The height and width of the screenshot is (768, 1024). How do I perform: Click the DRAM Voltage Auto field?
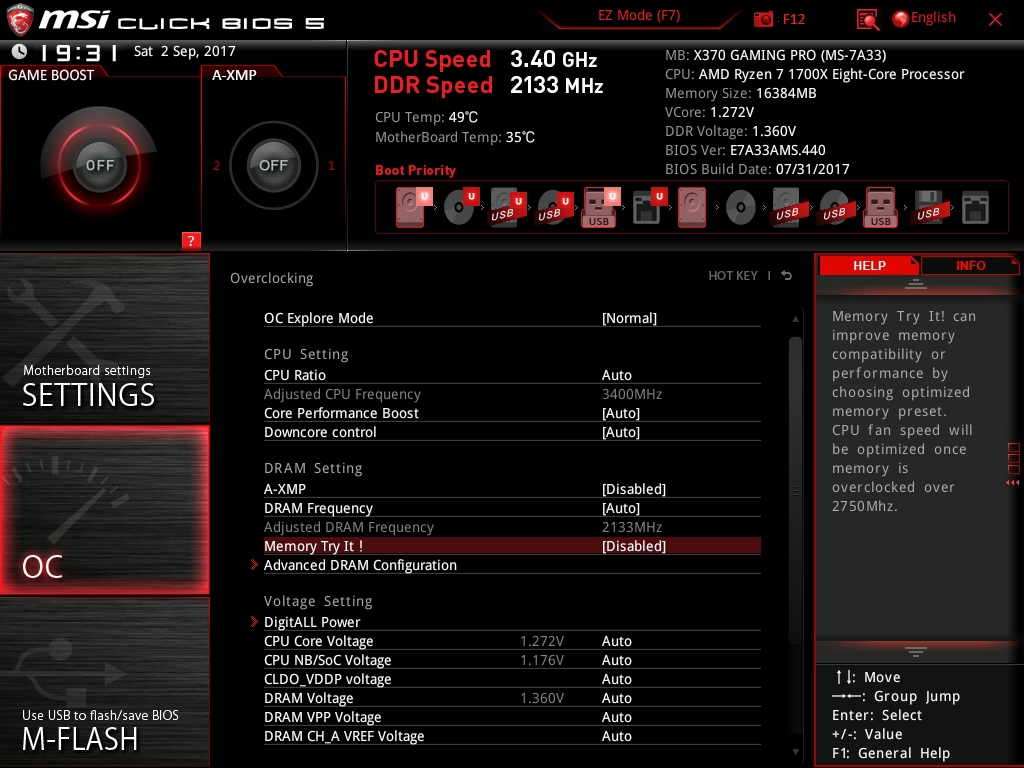click(x=616, y=697)
